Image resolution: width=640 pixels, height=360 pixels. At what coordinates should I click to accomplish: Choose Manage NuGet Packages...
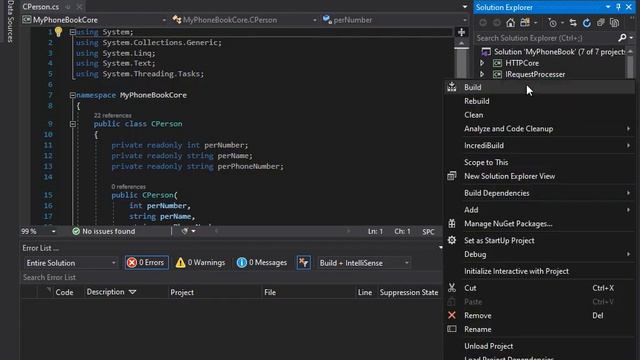click(540, 224)
